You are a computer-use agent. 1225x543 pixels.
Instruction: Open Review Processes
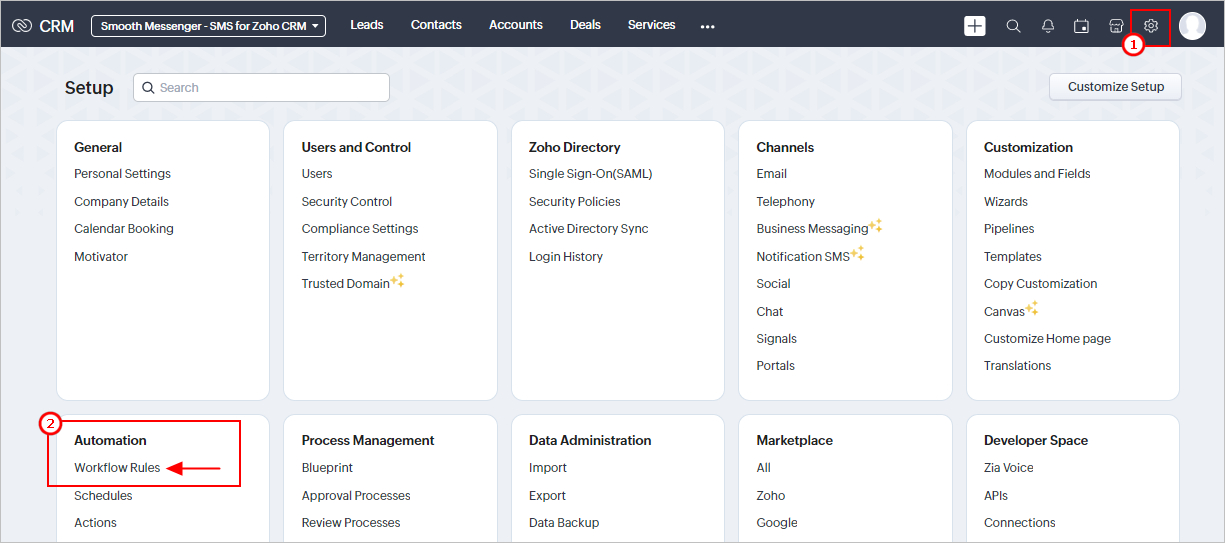click(x=351, y=523)
